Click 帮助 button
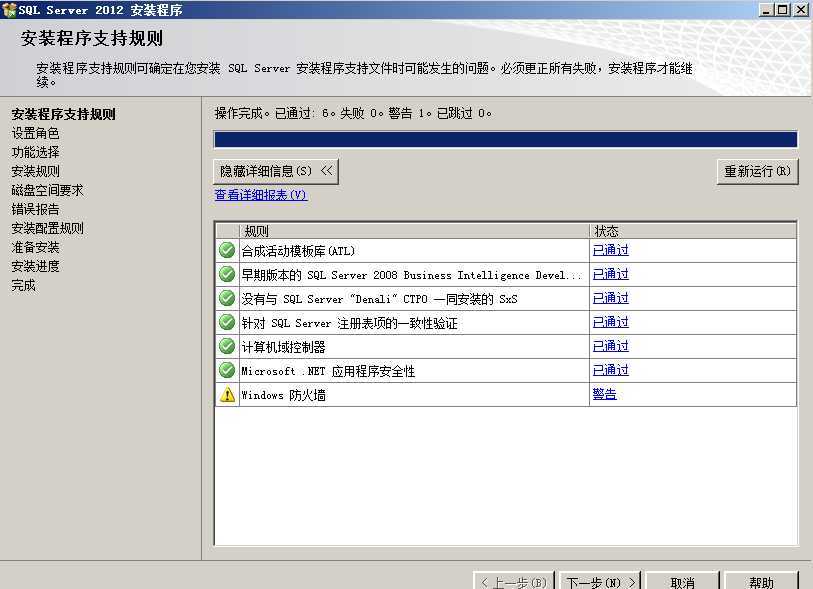This screenshot has height=589, width=813. coord(761,582)
